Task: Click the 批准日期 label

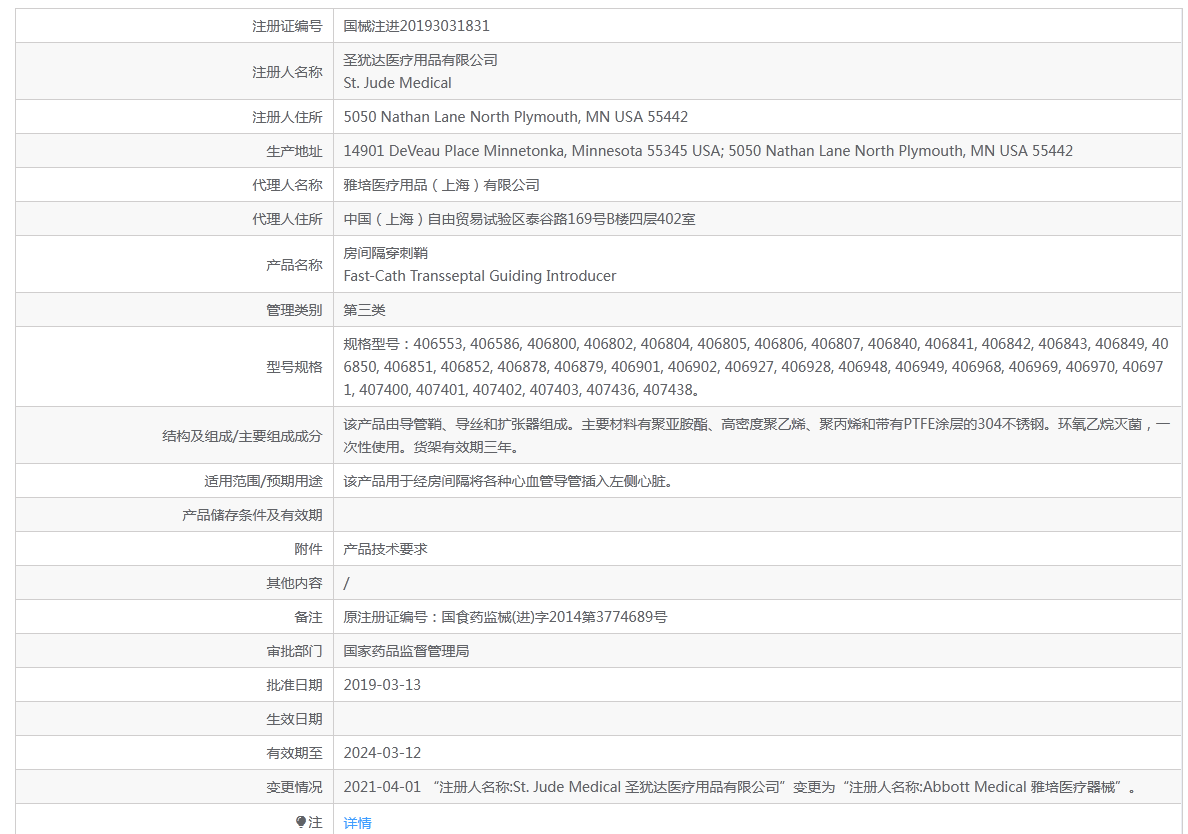Action: coord(294,686)
